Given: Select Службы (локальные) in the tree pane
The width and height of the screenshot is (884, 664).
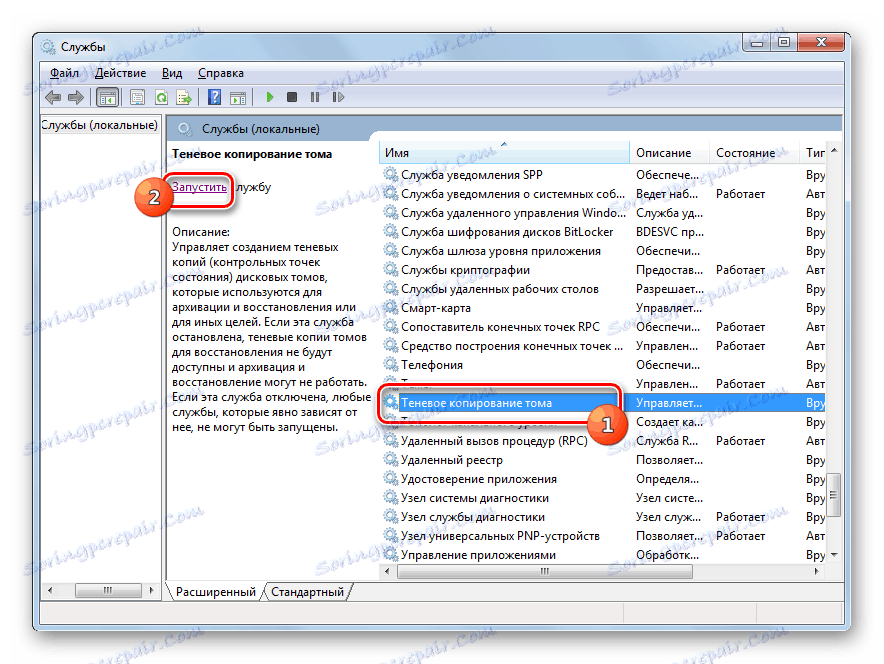Looking at the screenshot, I should coord(99,125).
